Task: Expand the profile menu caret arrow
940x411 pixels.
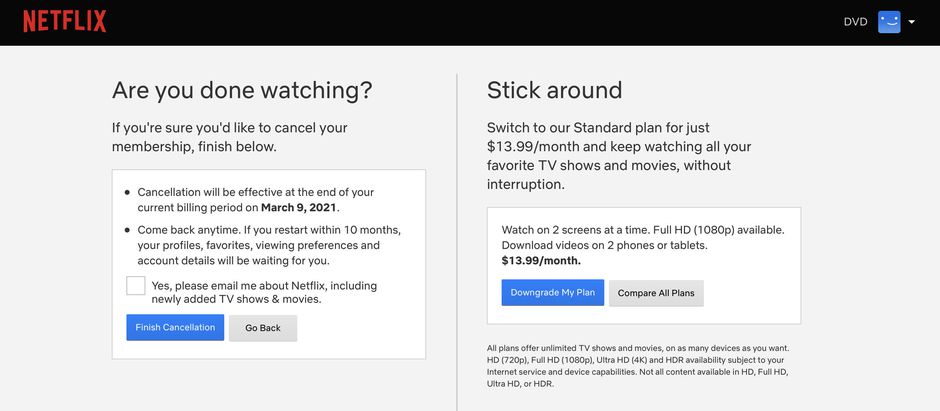Action: point(912,22)
